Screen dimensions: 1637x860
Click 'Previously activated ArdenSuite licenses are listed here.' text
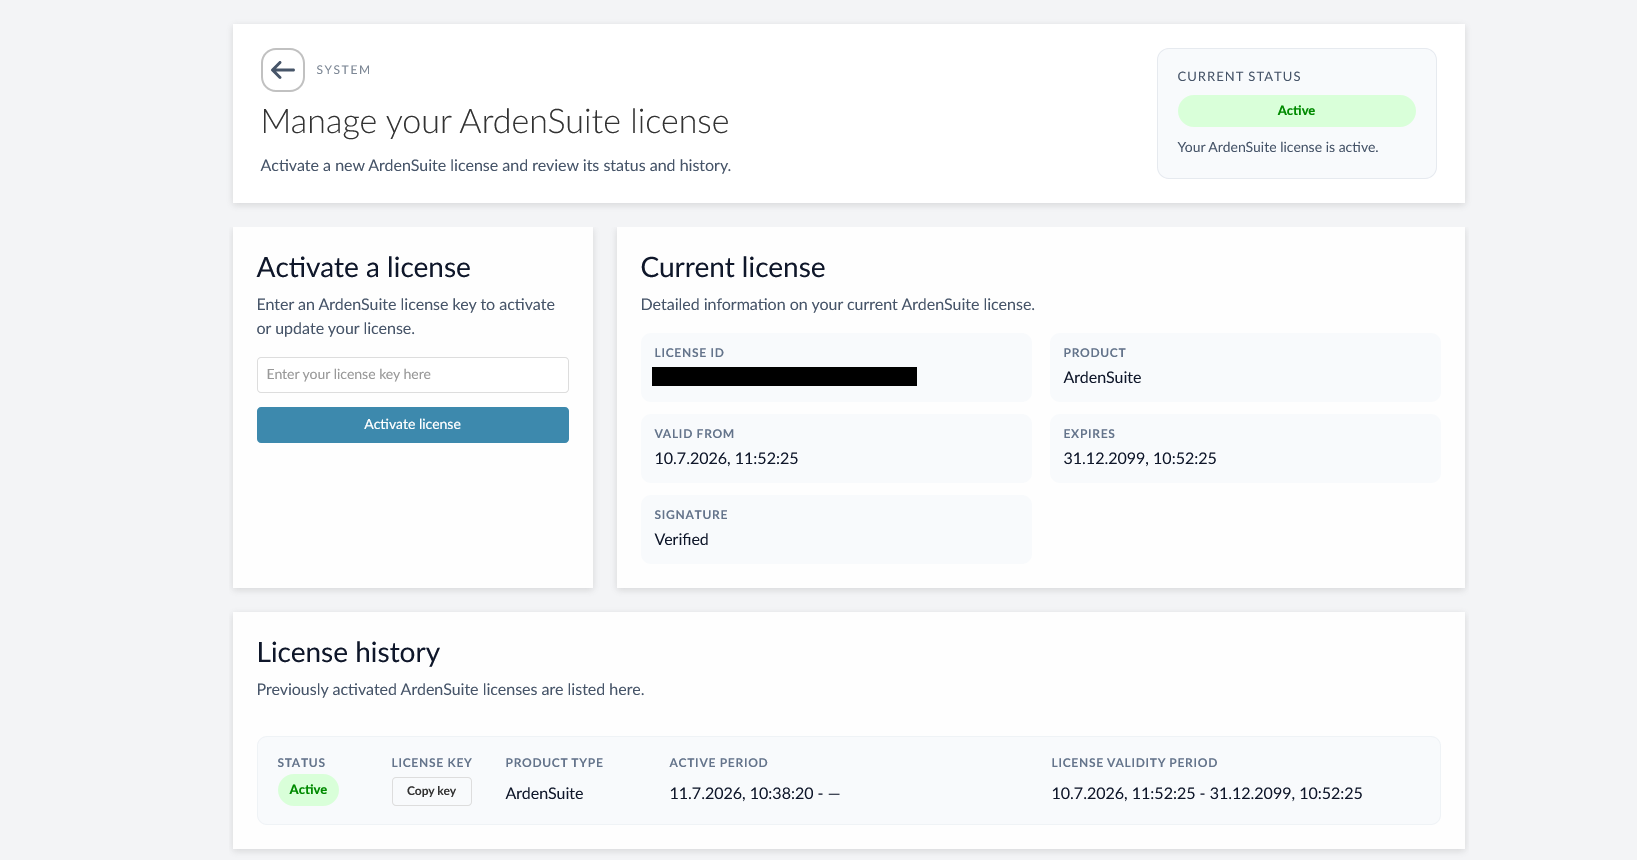point(450,690)
